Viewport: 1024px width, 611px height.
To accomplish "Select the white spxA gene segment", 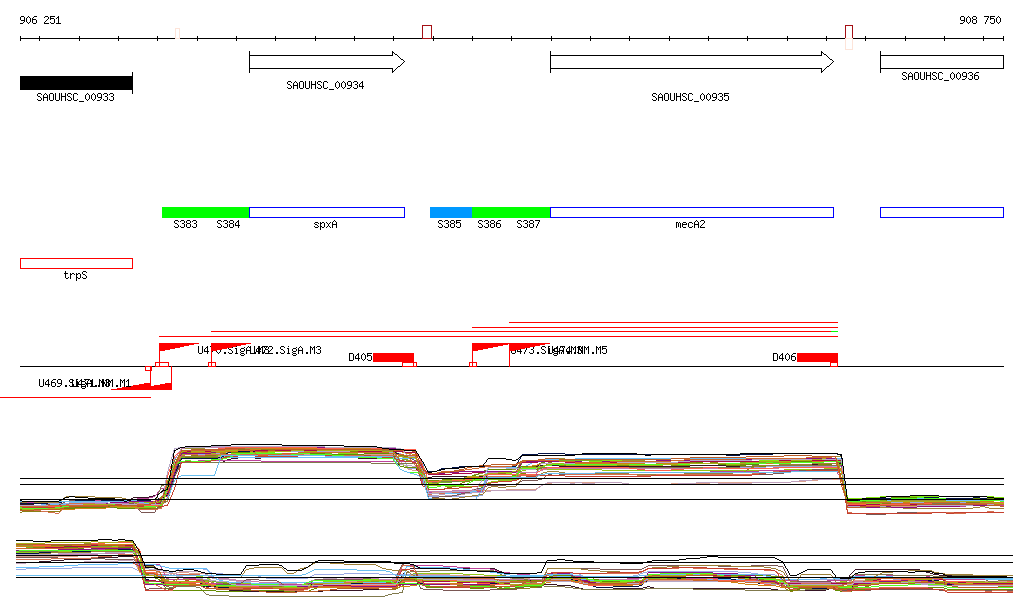I will pyautogui.click(x=327, y=212).
